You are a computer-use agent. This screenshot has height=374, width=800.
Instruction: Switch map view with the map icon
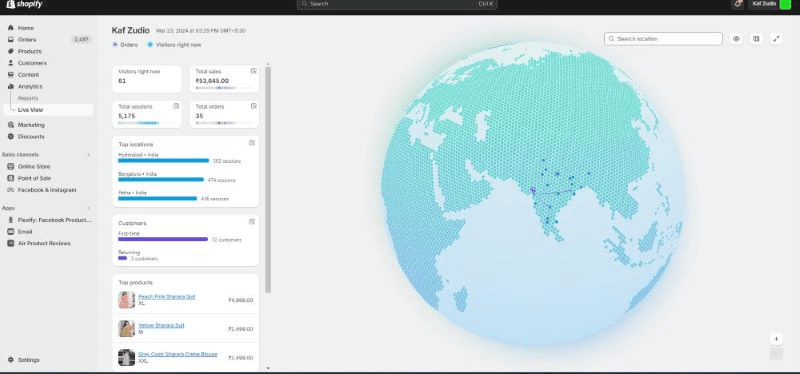757,39
